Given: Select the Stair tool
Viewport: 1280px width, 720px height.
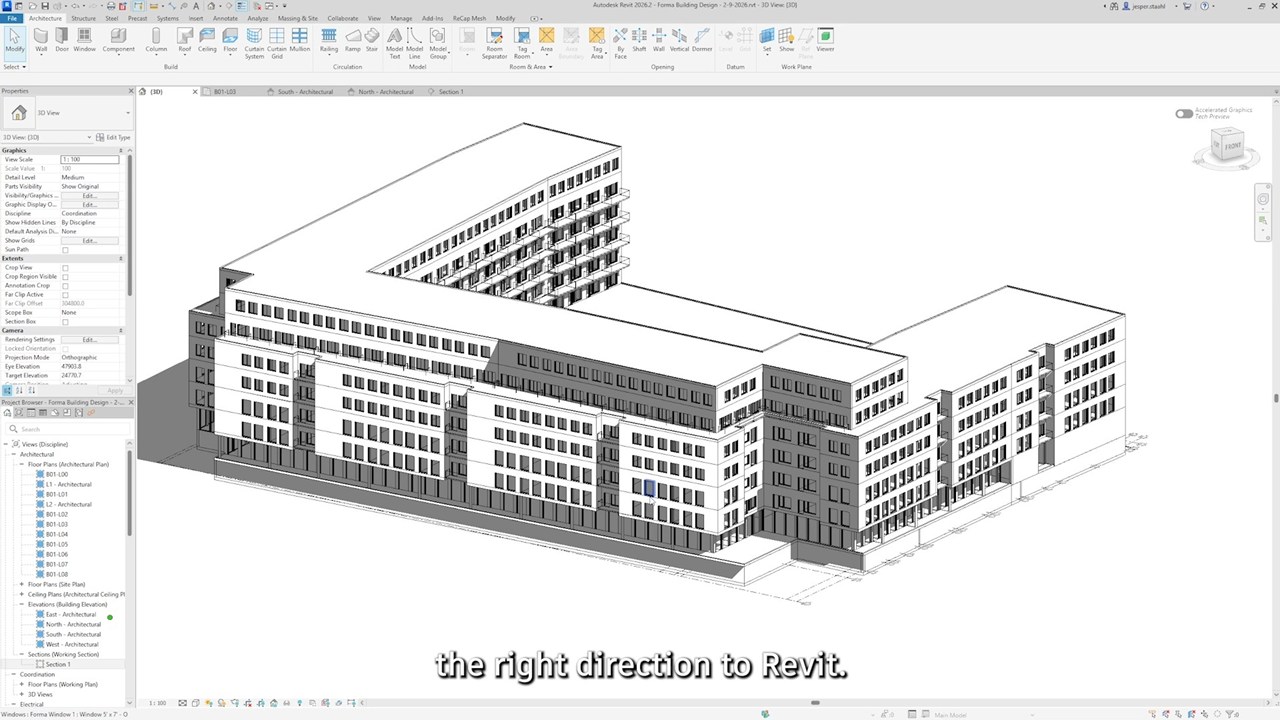Looking at the screenshot, I should 372,40.
